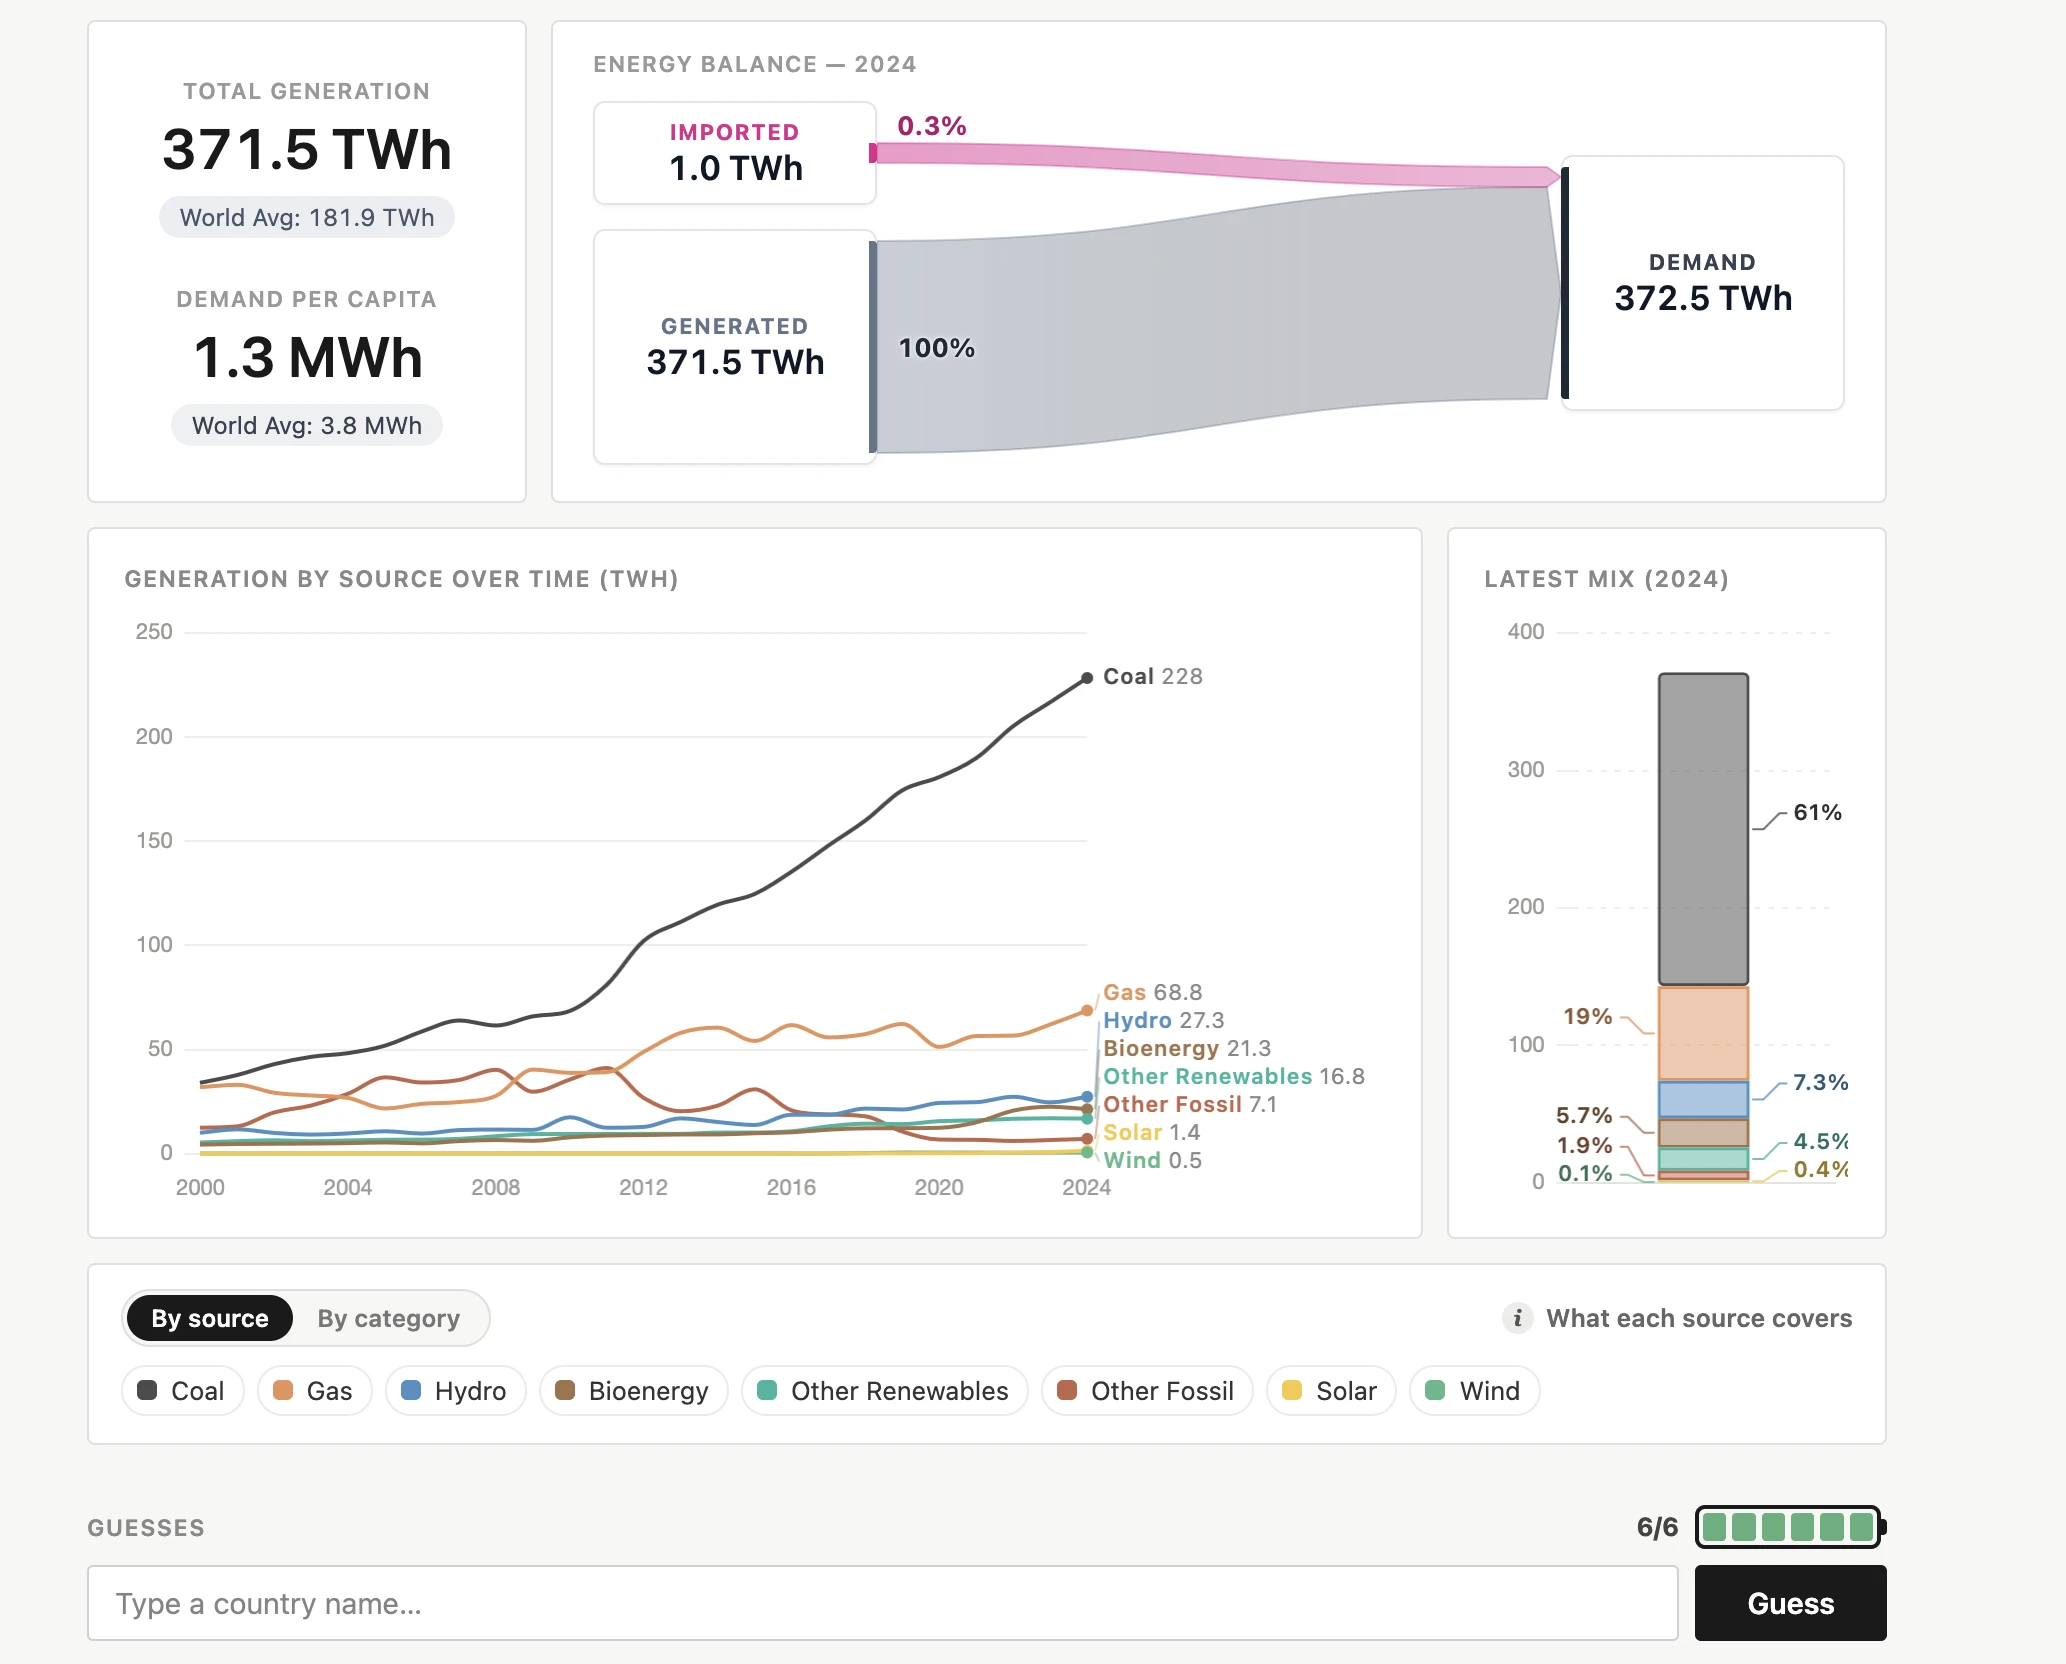
Task: Click the Generated 371.5 TWh box
Action: pyautogui.click(x=735, y=347)
